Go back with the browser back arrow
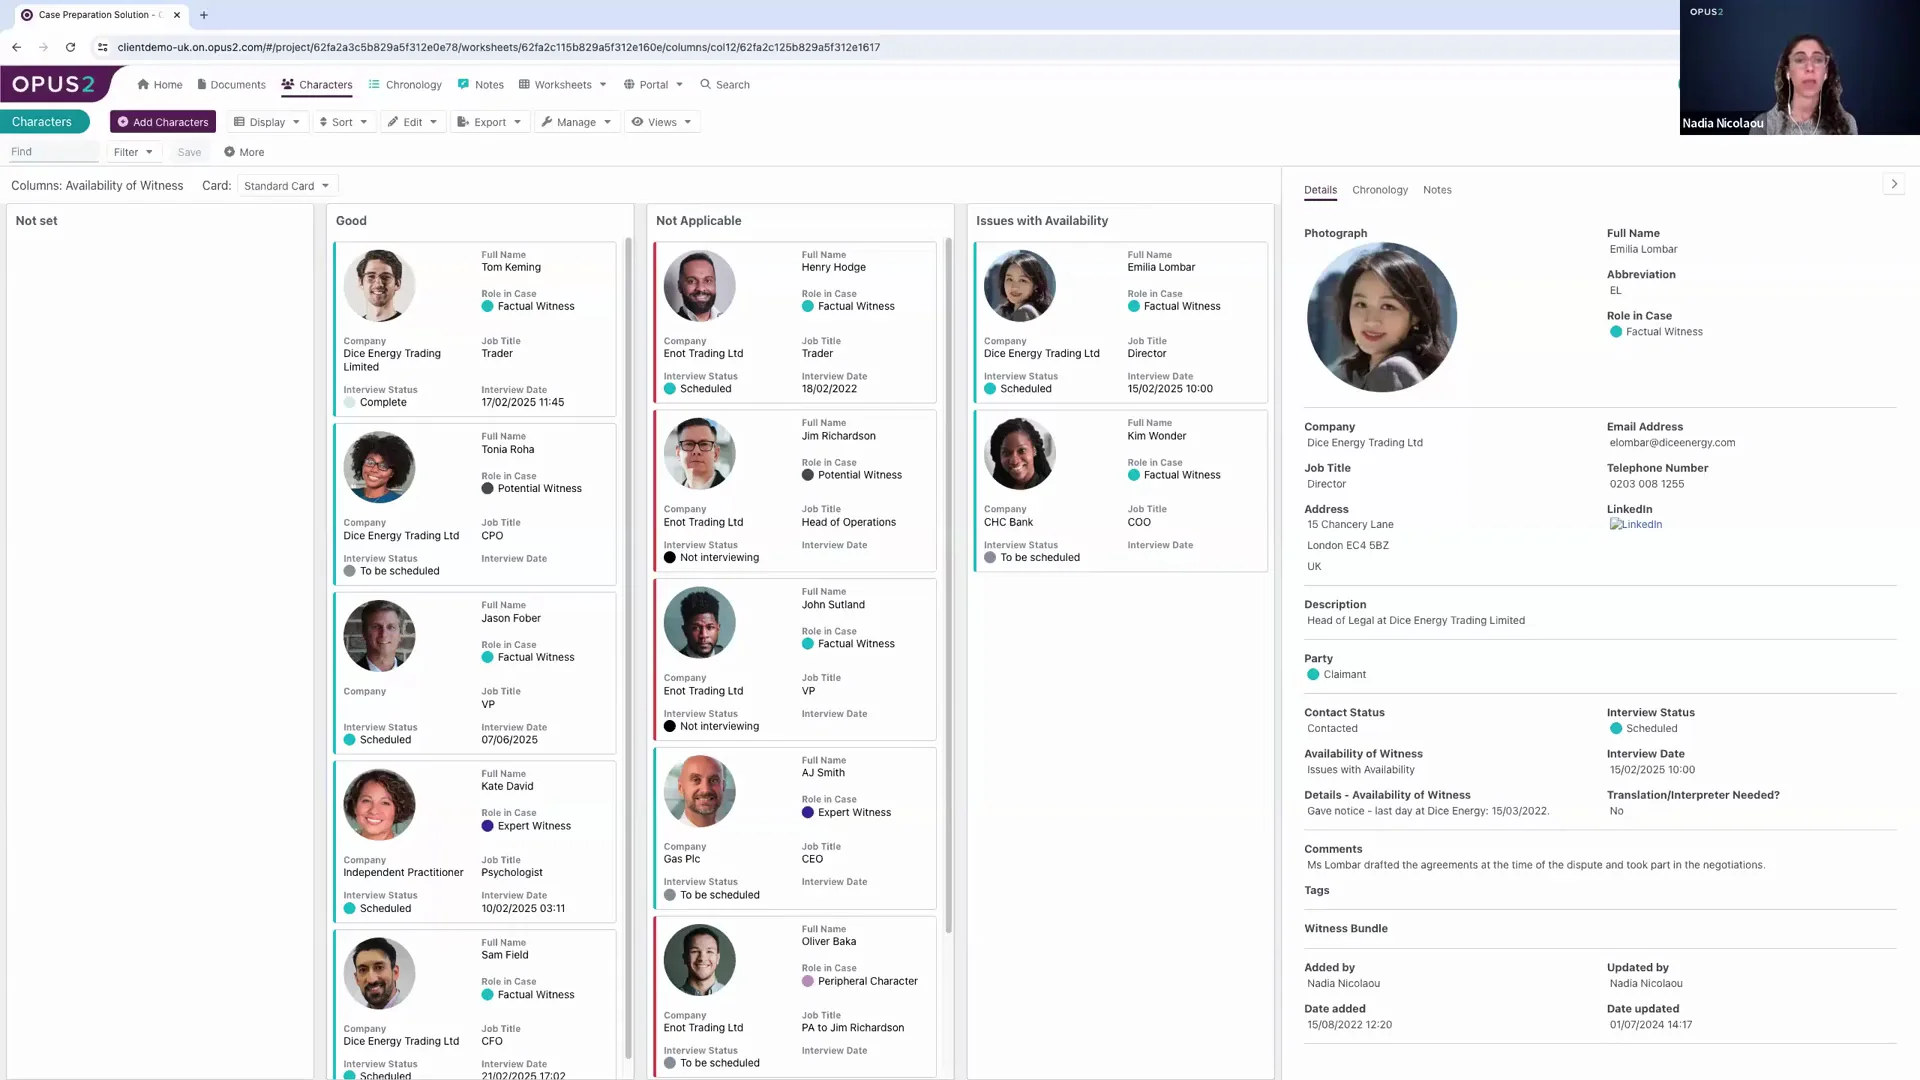This screenshot has height=1080, width=1920. (16, 47)
